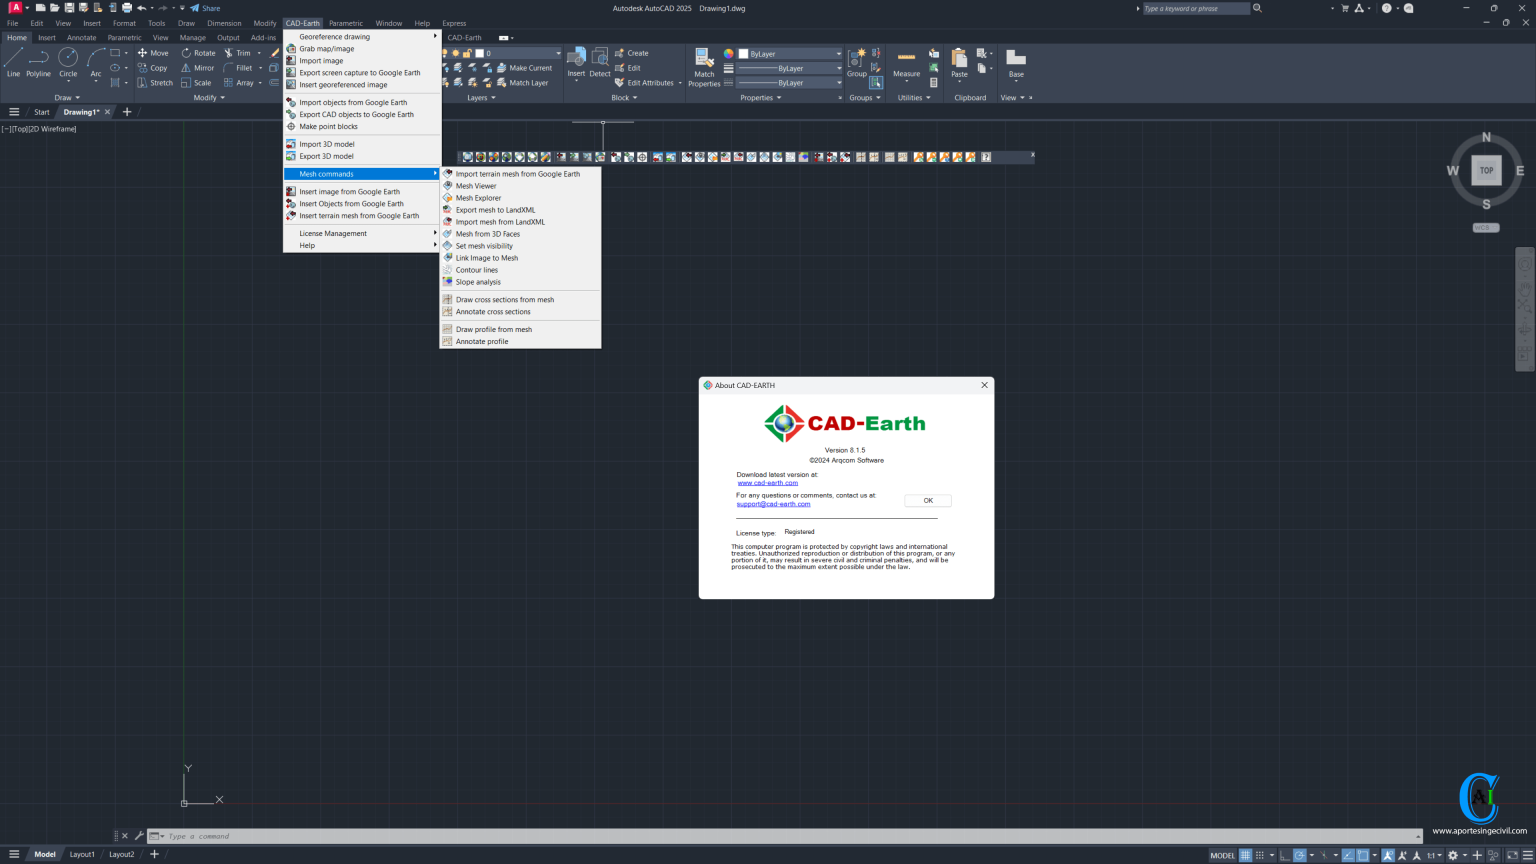Screen dimensions: 1536x864
Task: Switch to the Layout1 tab
Action: [x=82, y=854]
